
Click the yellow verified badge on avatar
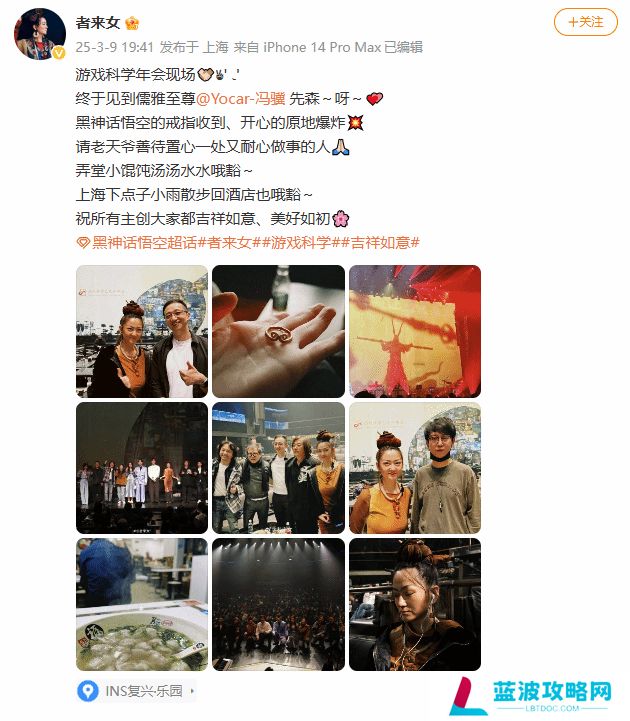[x=59, y=53]
